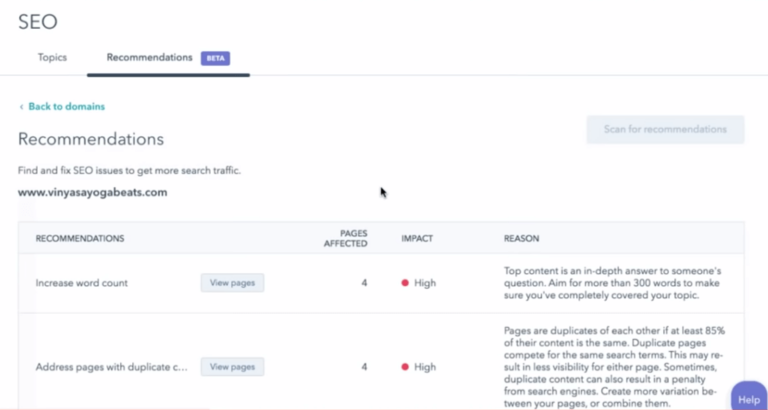
Task: Click the Pages Affected column header
Action: (x=347, y=239)
